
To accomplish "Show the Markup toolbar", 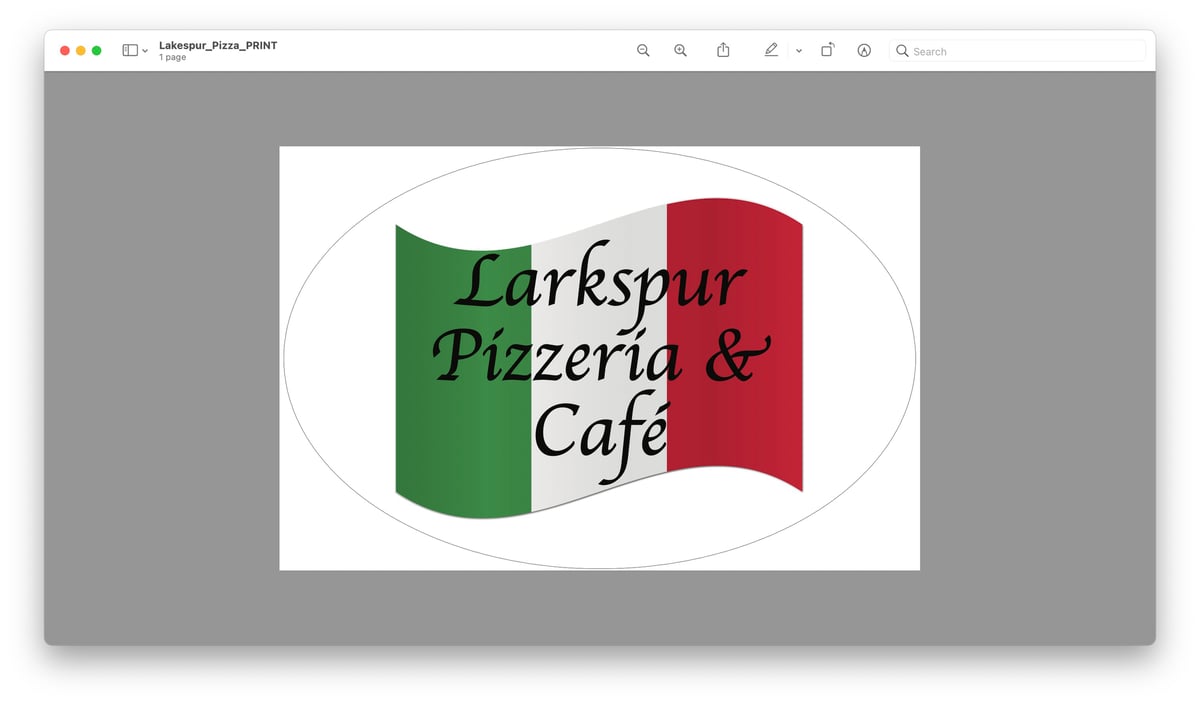I will click(864, 51).
